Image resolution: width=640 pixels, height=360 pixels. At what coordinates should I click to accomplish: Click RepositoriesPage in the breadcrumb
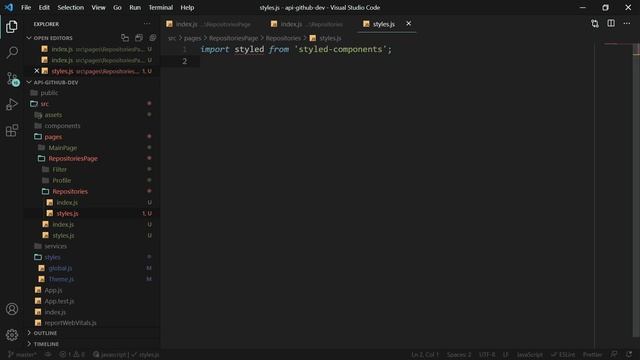(x=233, y=38)
